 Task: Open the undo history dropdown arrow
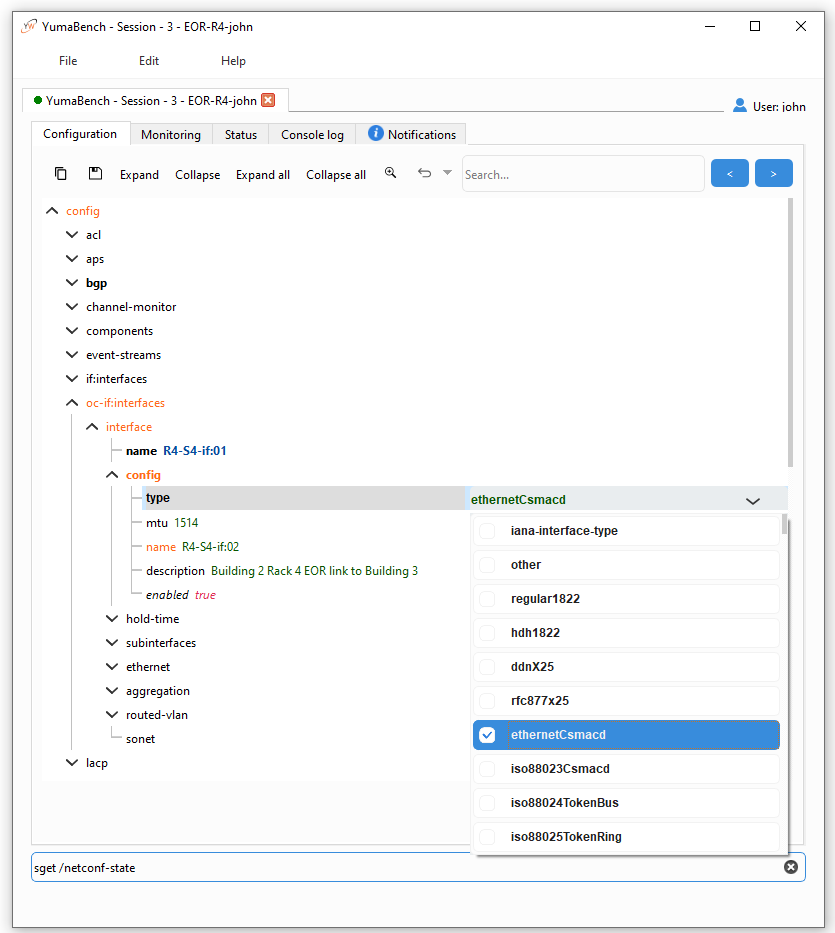coord(447,173)
